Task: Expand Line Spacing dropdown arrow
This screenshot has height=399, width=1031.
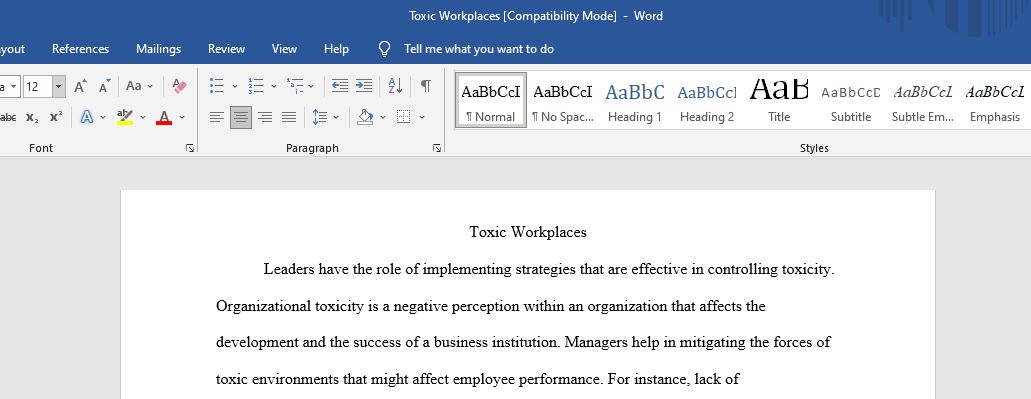Action: click(x=336, y=118)
